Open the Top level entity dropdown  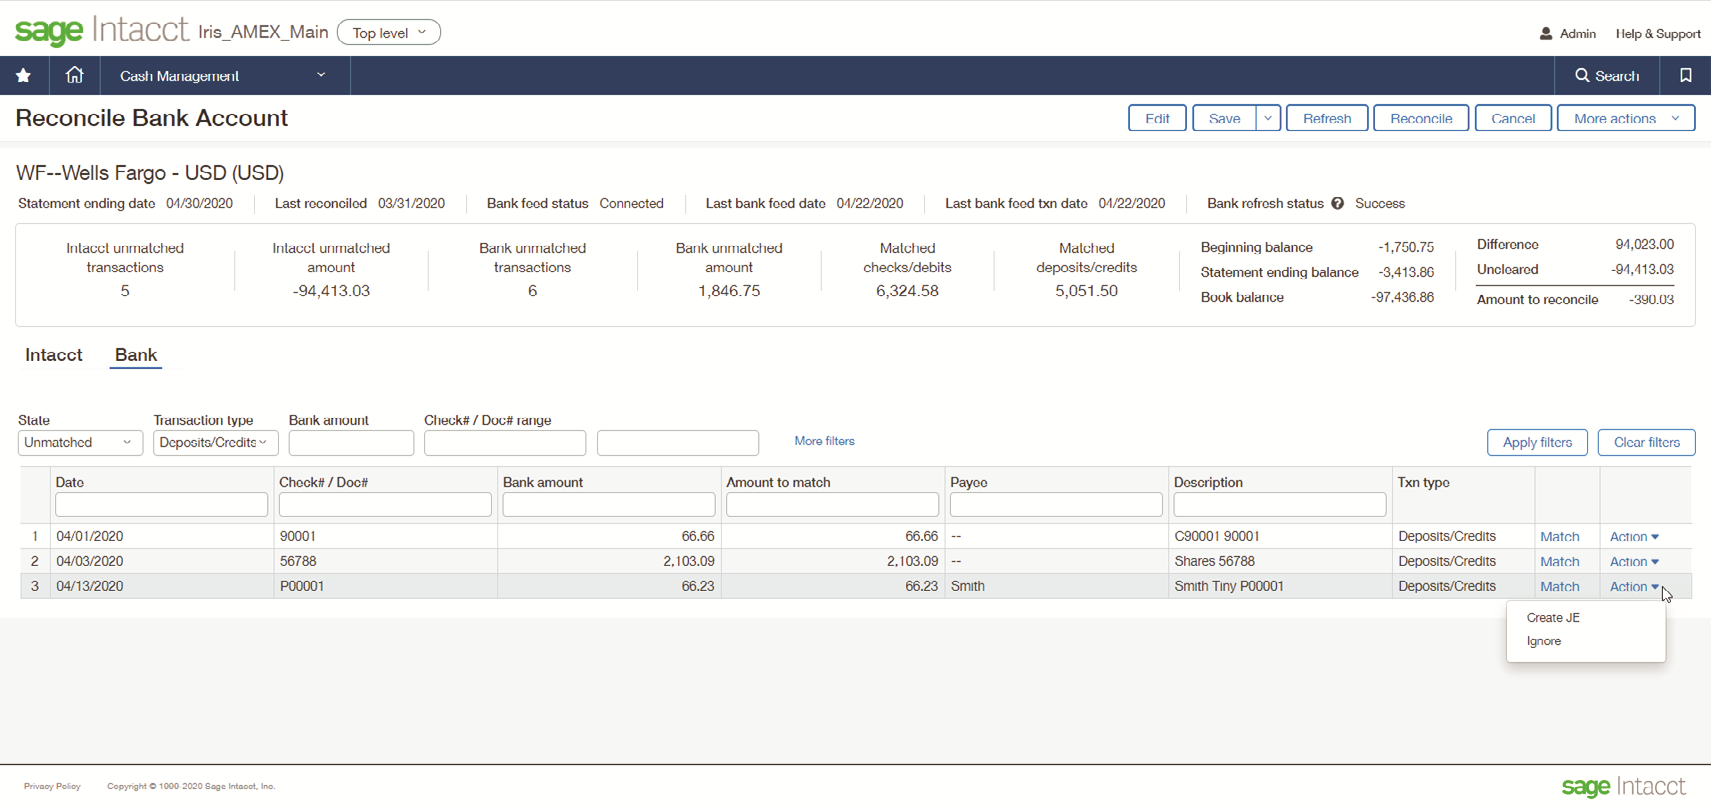[389, 32]
